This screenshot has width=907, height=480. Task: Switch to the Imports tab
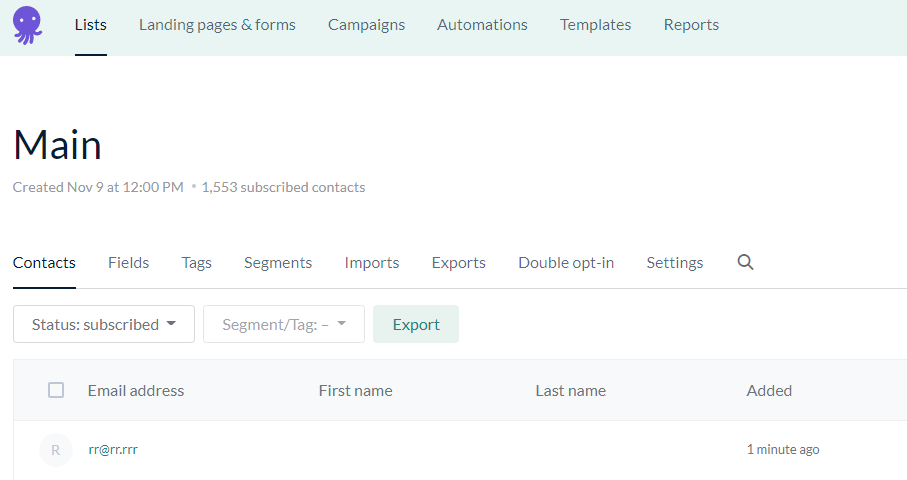tap(372, 263)
